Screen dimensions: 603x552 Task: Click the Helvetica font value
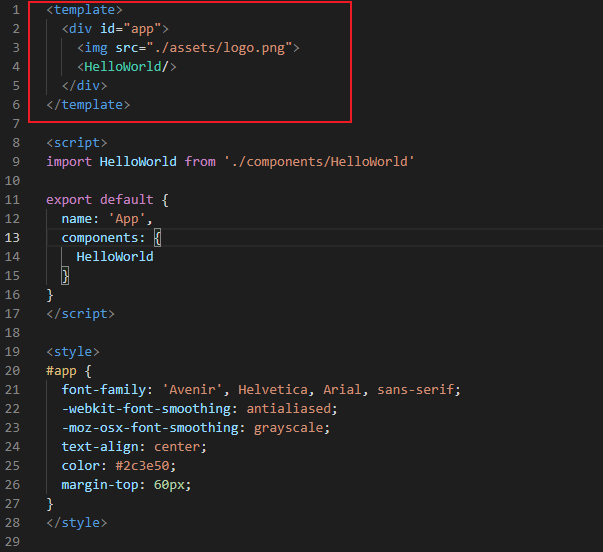pos(273,390)
